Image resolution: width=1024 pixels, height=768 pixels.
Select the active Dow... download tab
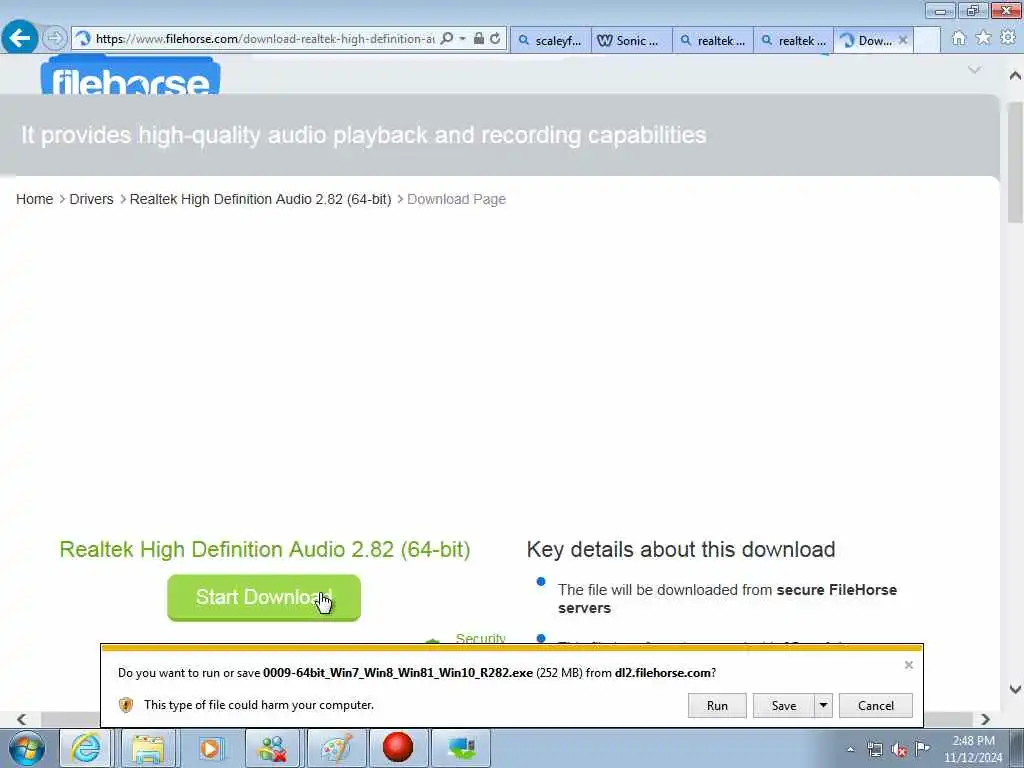point(867,40)
